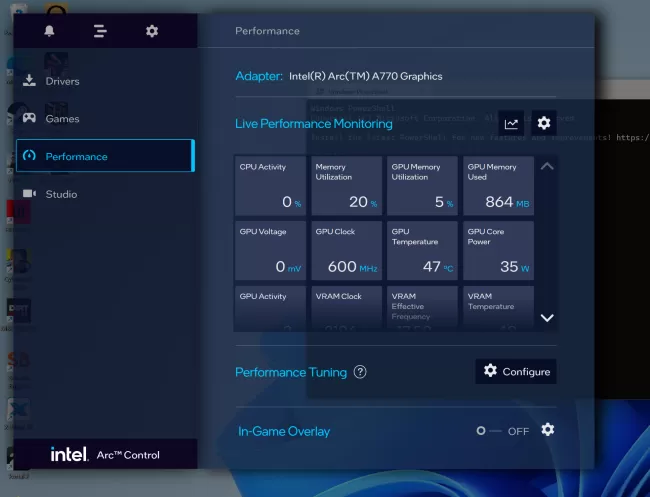The width and height of the screenshot is (650, 497).
Task: Click the CPU Activity metric tile
Action: (x=270, y=186)
